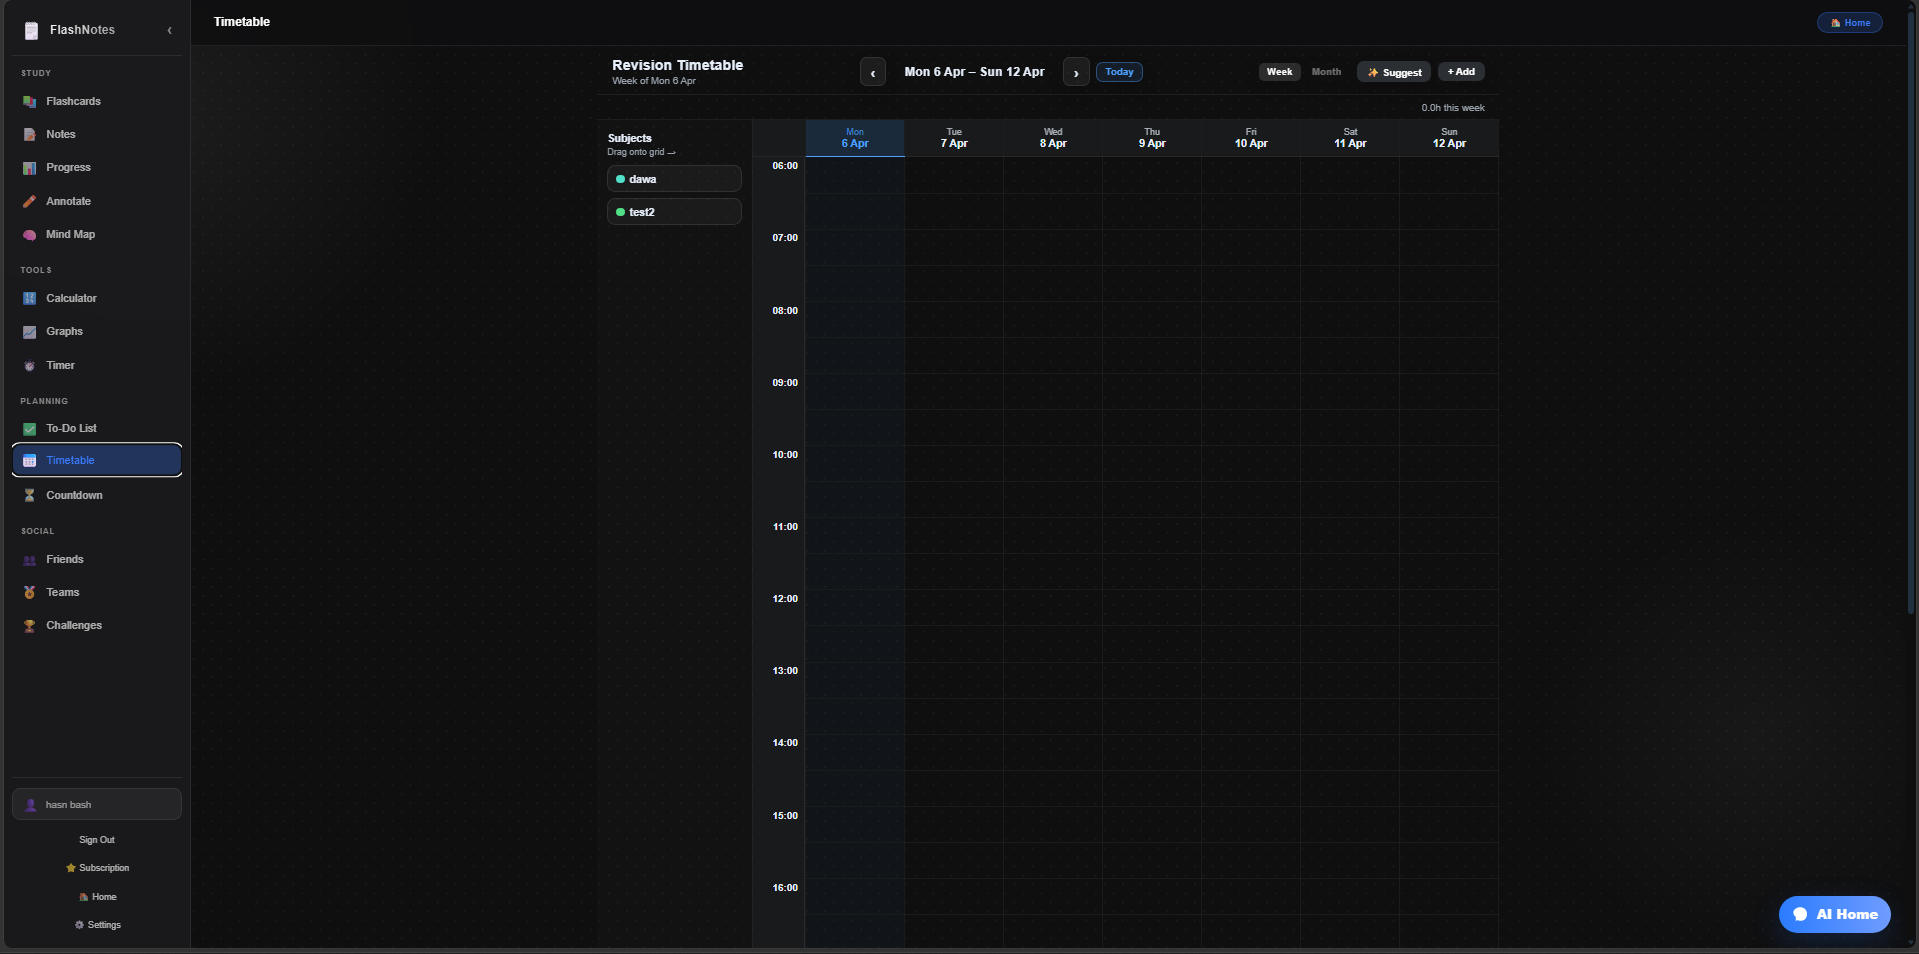
Task: Click the Mind Map brain icon
Action: (30, 235)
